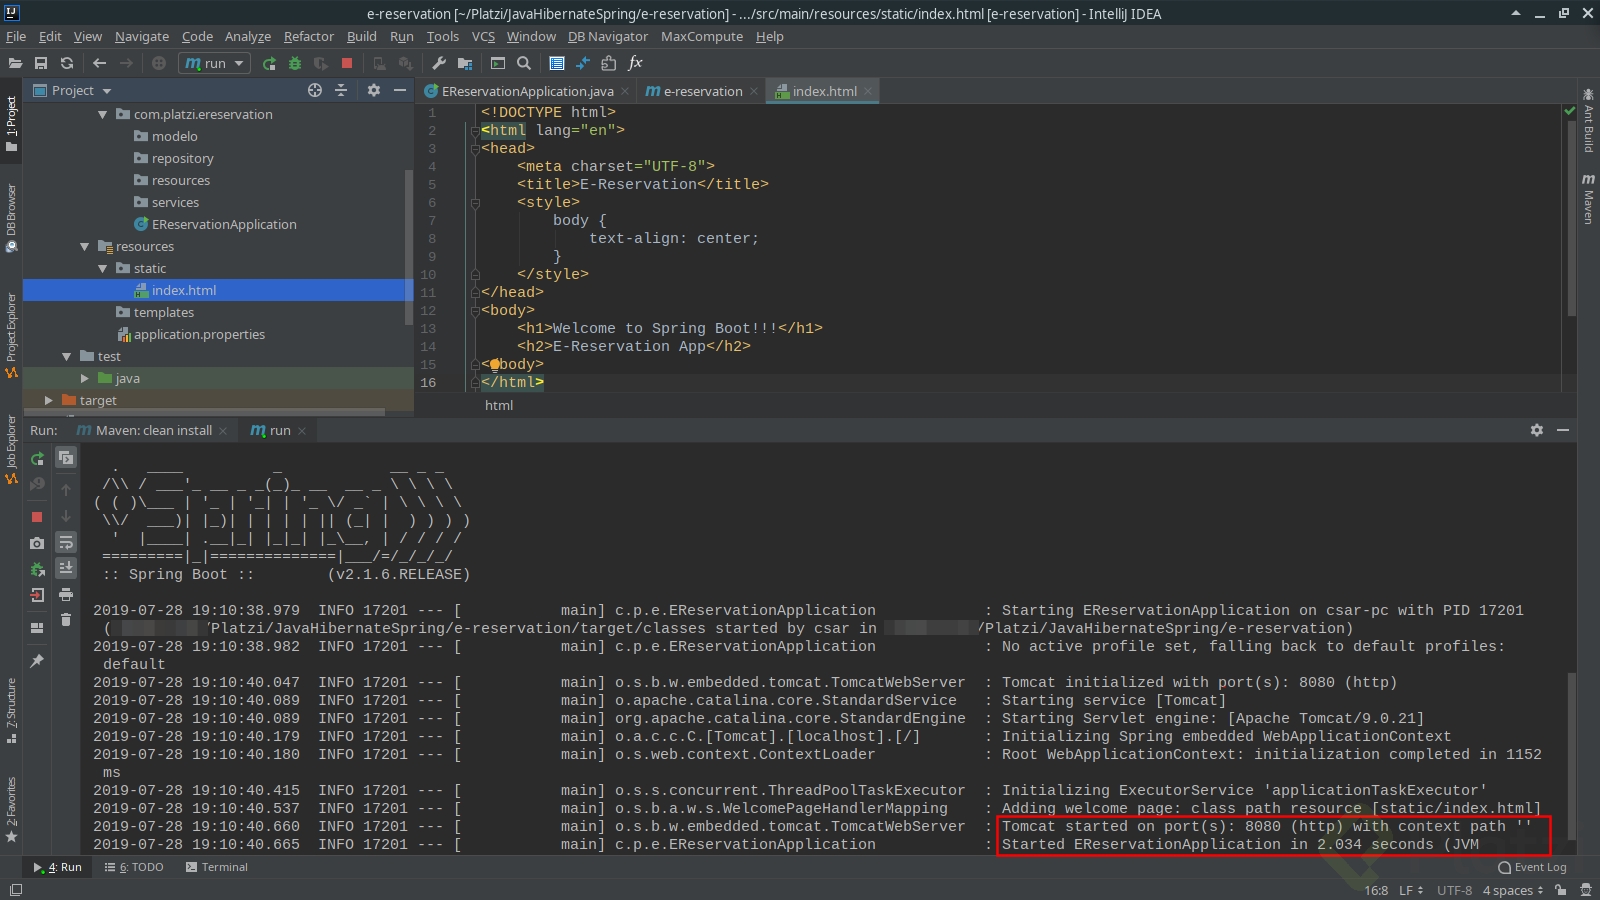This screenshot has width=1600, height=900.
Task: Click the Synchronize refresh icon in toolbar
Action: click(x=67, y=63)
